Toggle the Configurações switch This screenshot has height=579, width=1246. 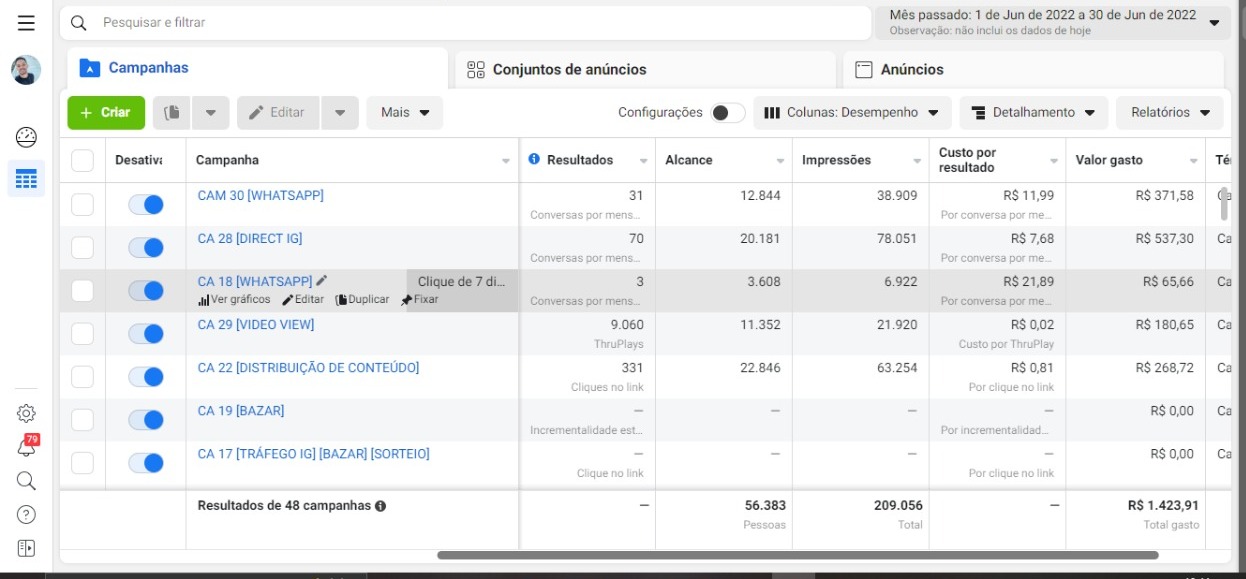(727, 113)
